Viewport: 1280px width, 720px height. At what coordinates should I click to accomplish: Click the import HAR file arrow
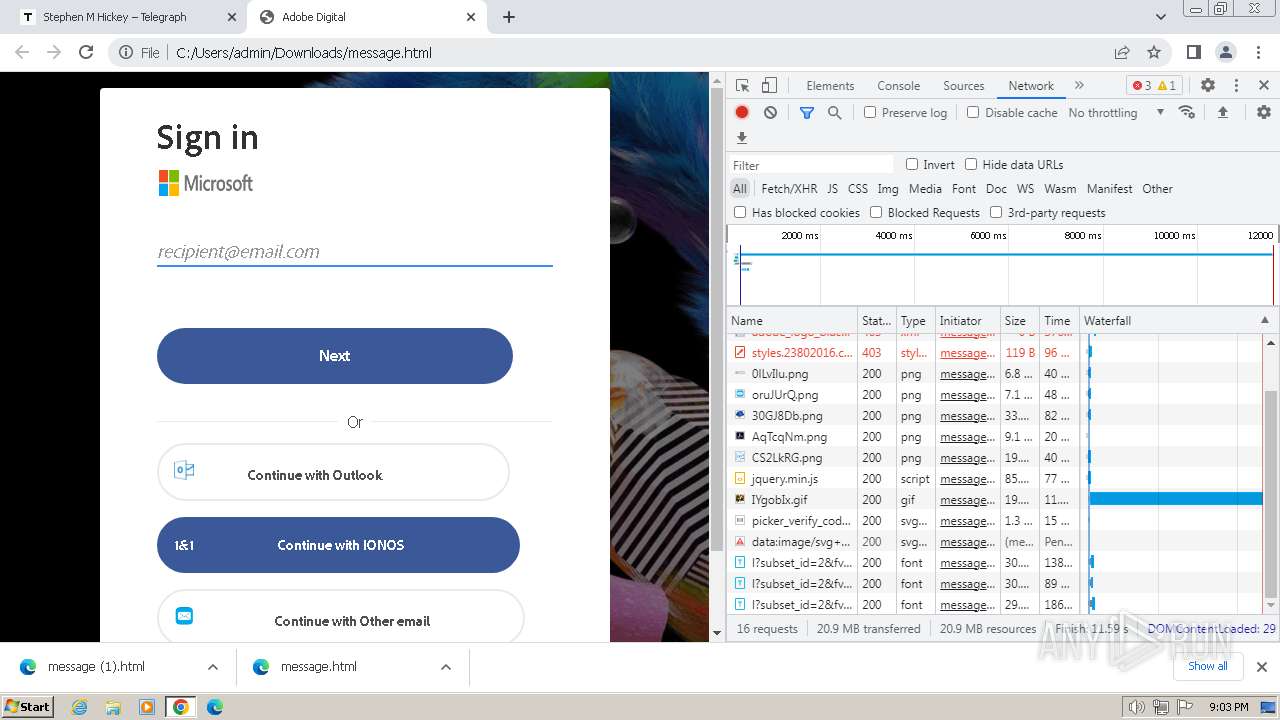[x=1222, y=112]
